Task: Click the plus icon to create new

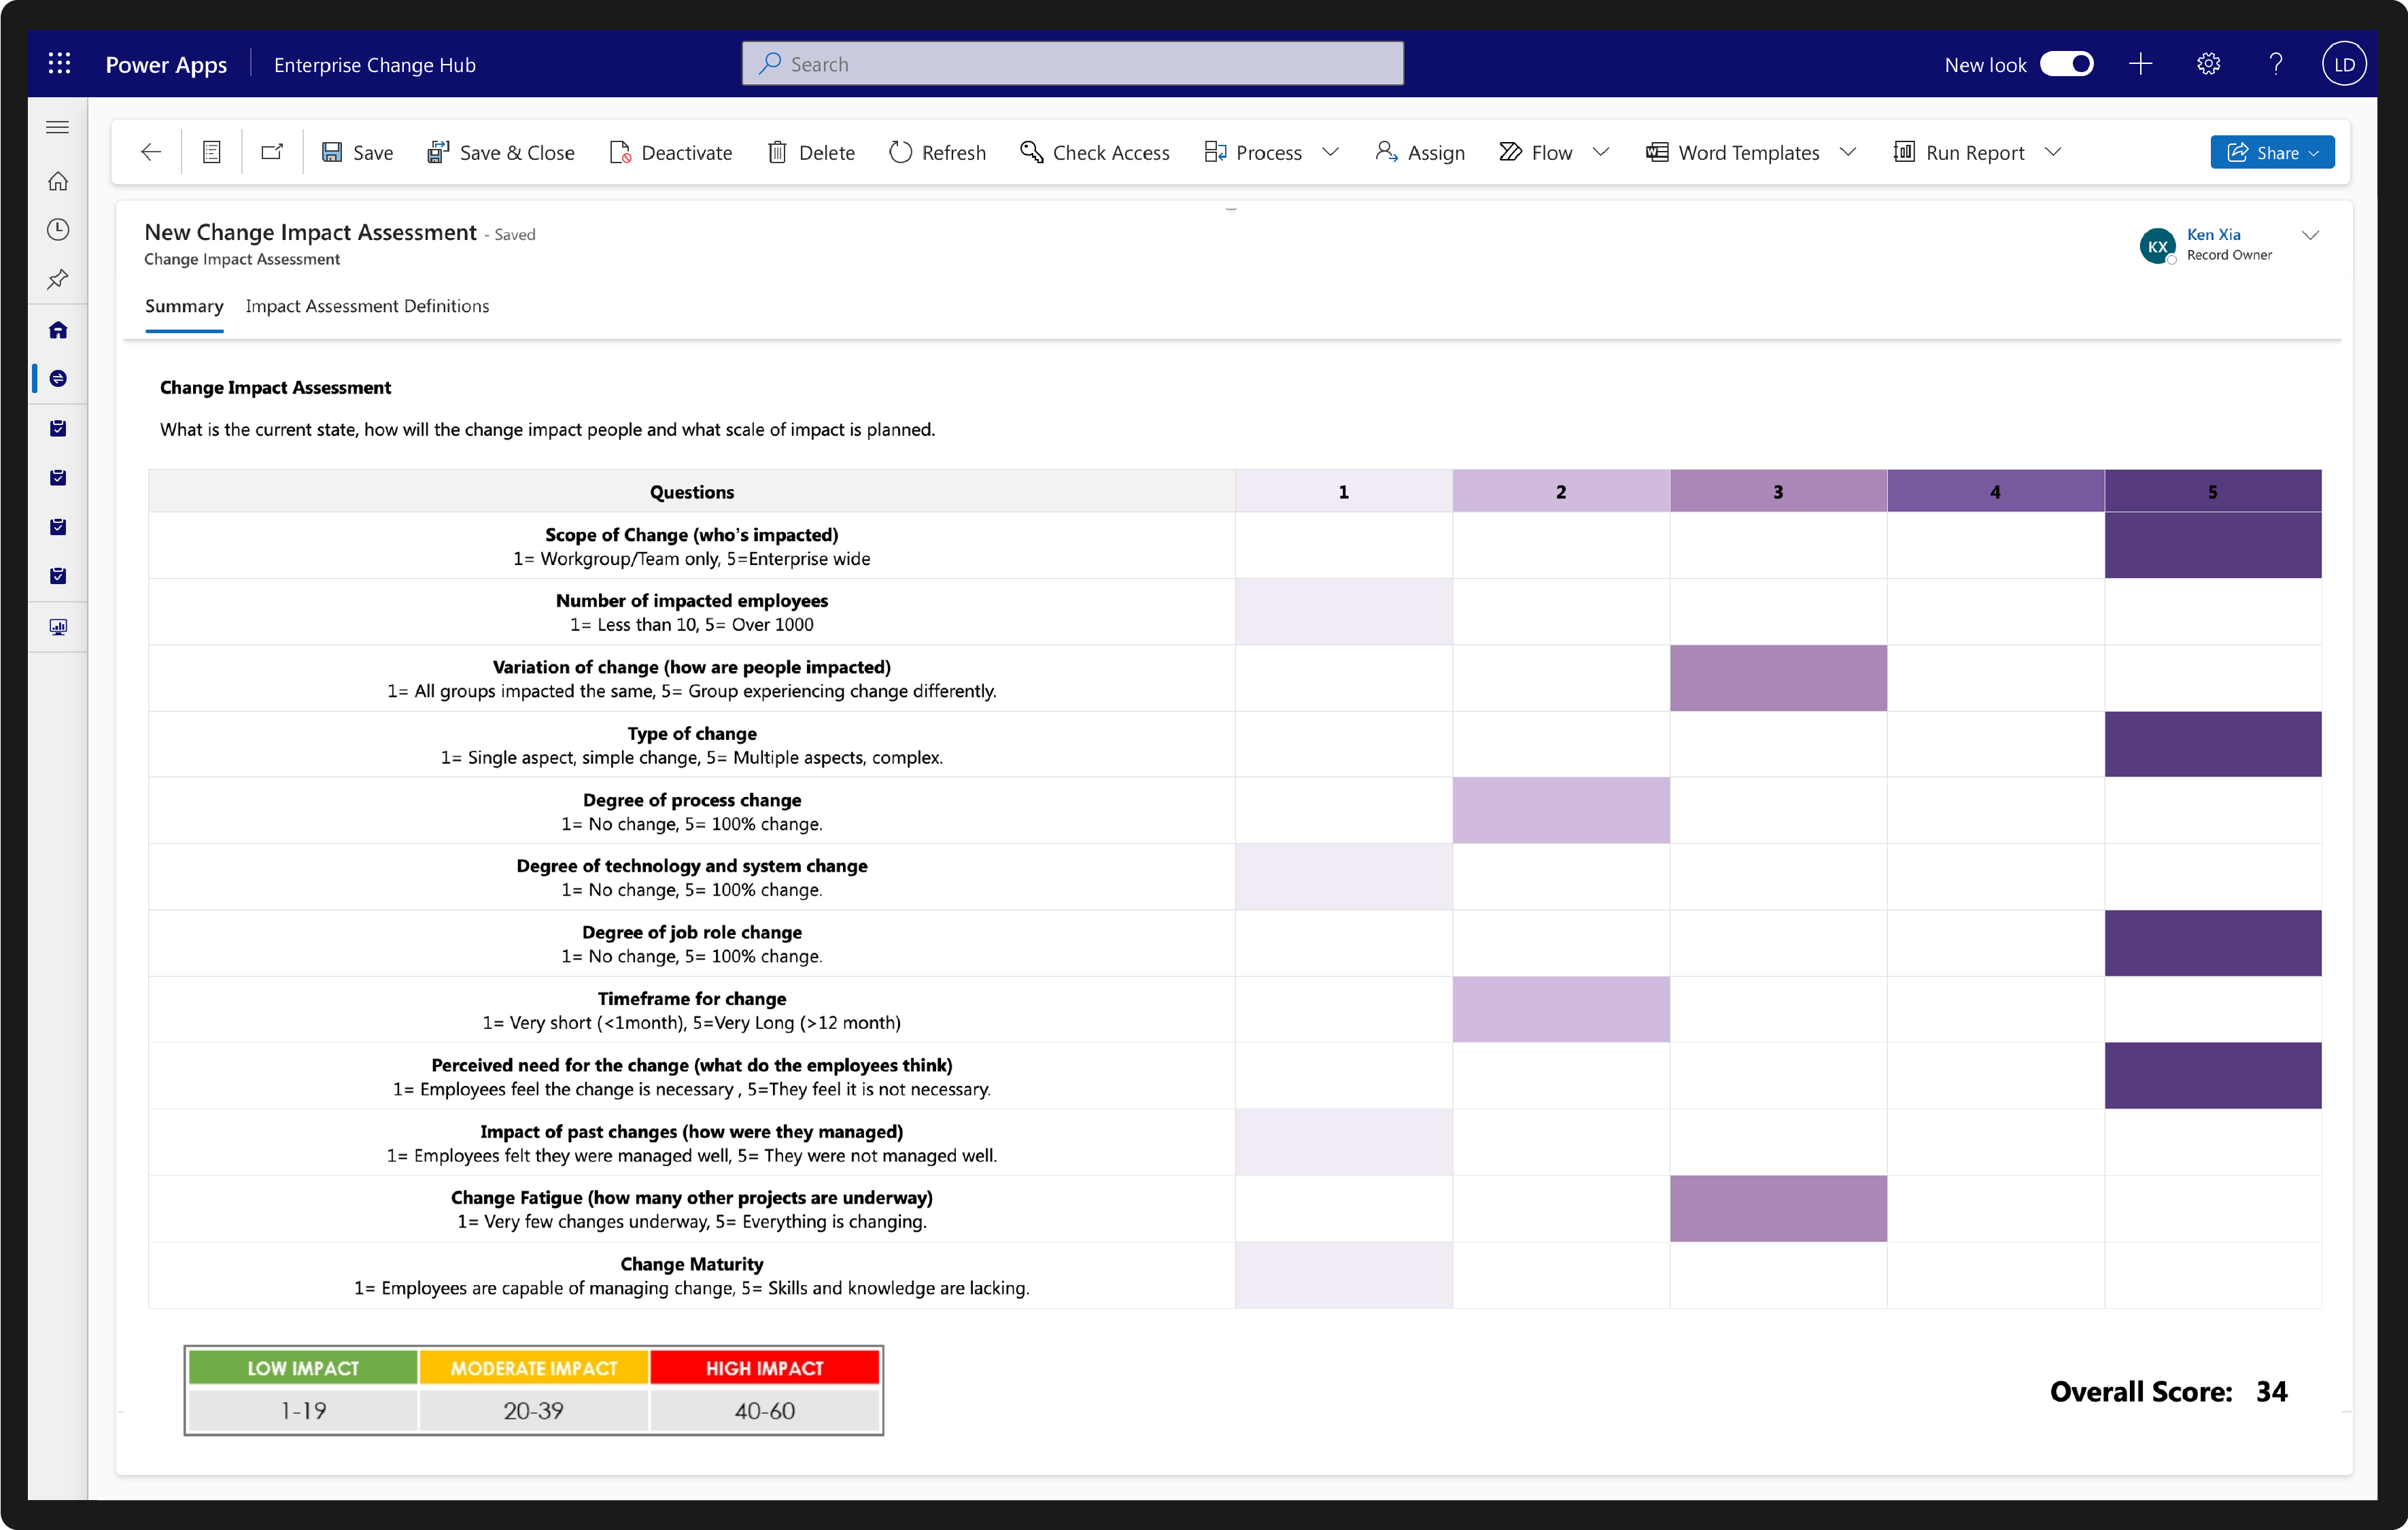Action: pyautogui.click(x=2140, y=64)
